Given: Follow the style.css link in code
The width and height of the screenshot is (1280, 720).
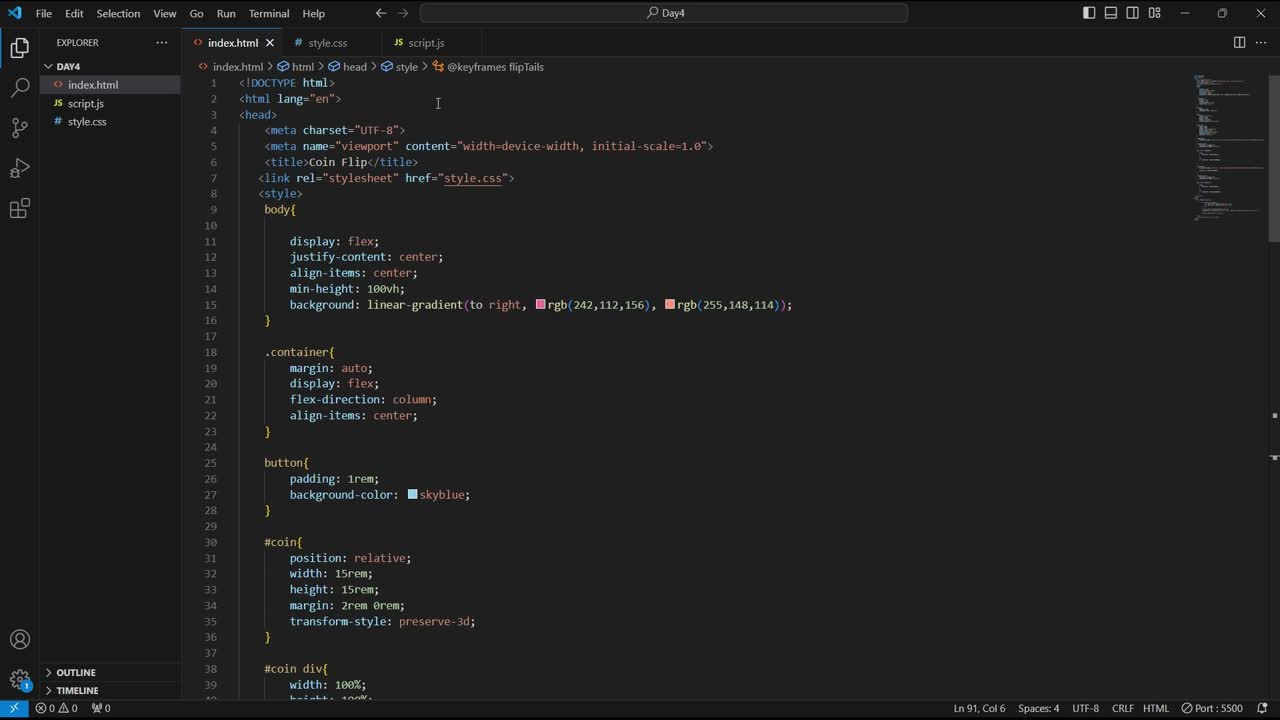Looking at the screenshot, I should [x=473, y=178].
